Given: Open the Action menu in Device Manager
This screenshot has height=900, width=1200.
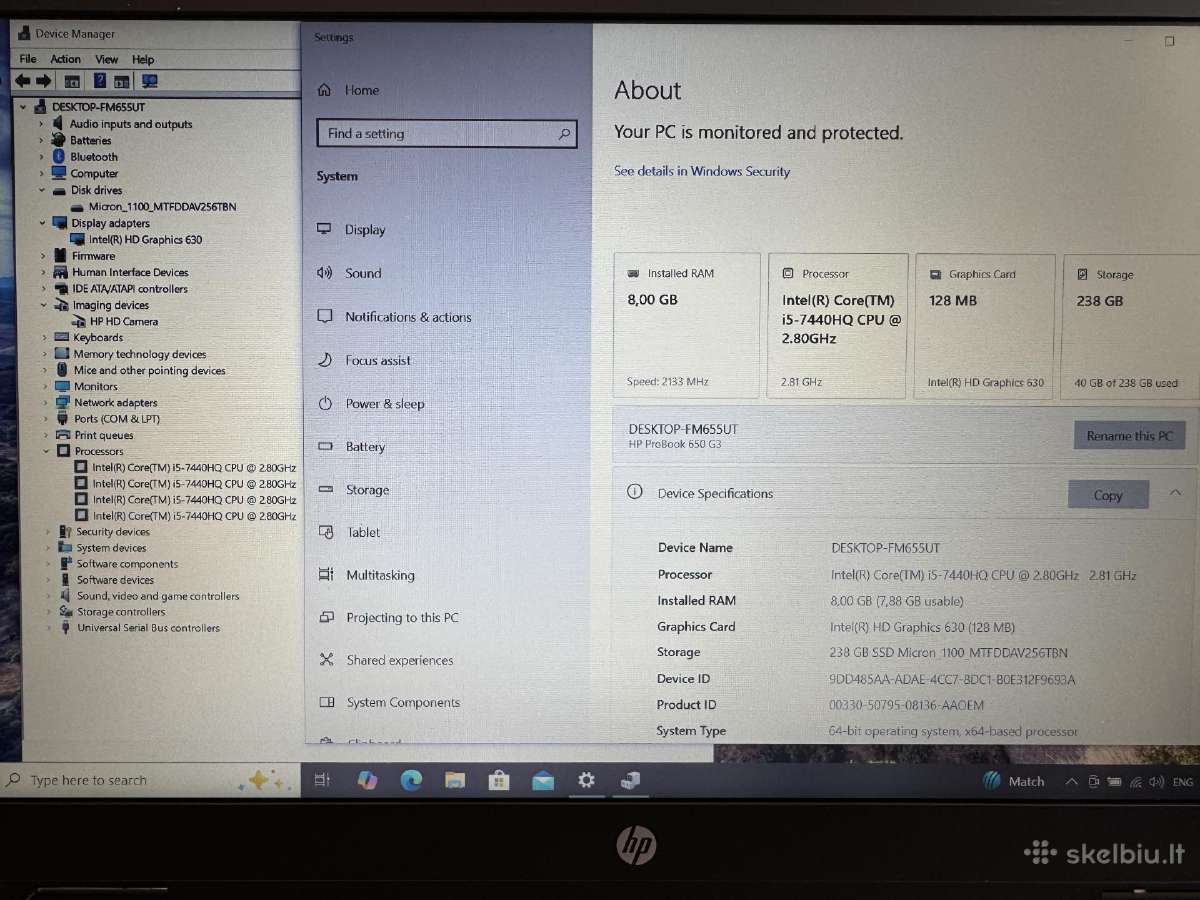Looking at the screenshot, I should point(66,59).
